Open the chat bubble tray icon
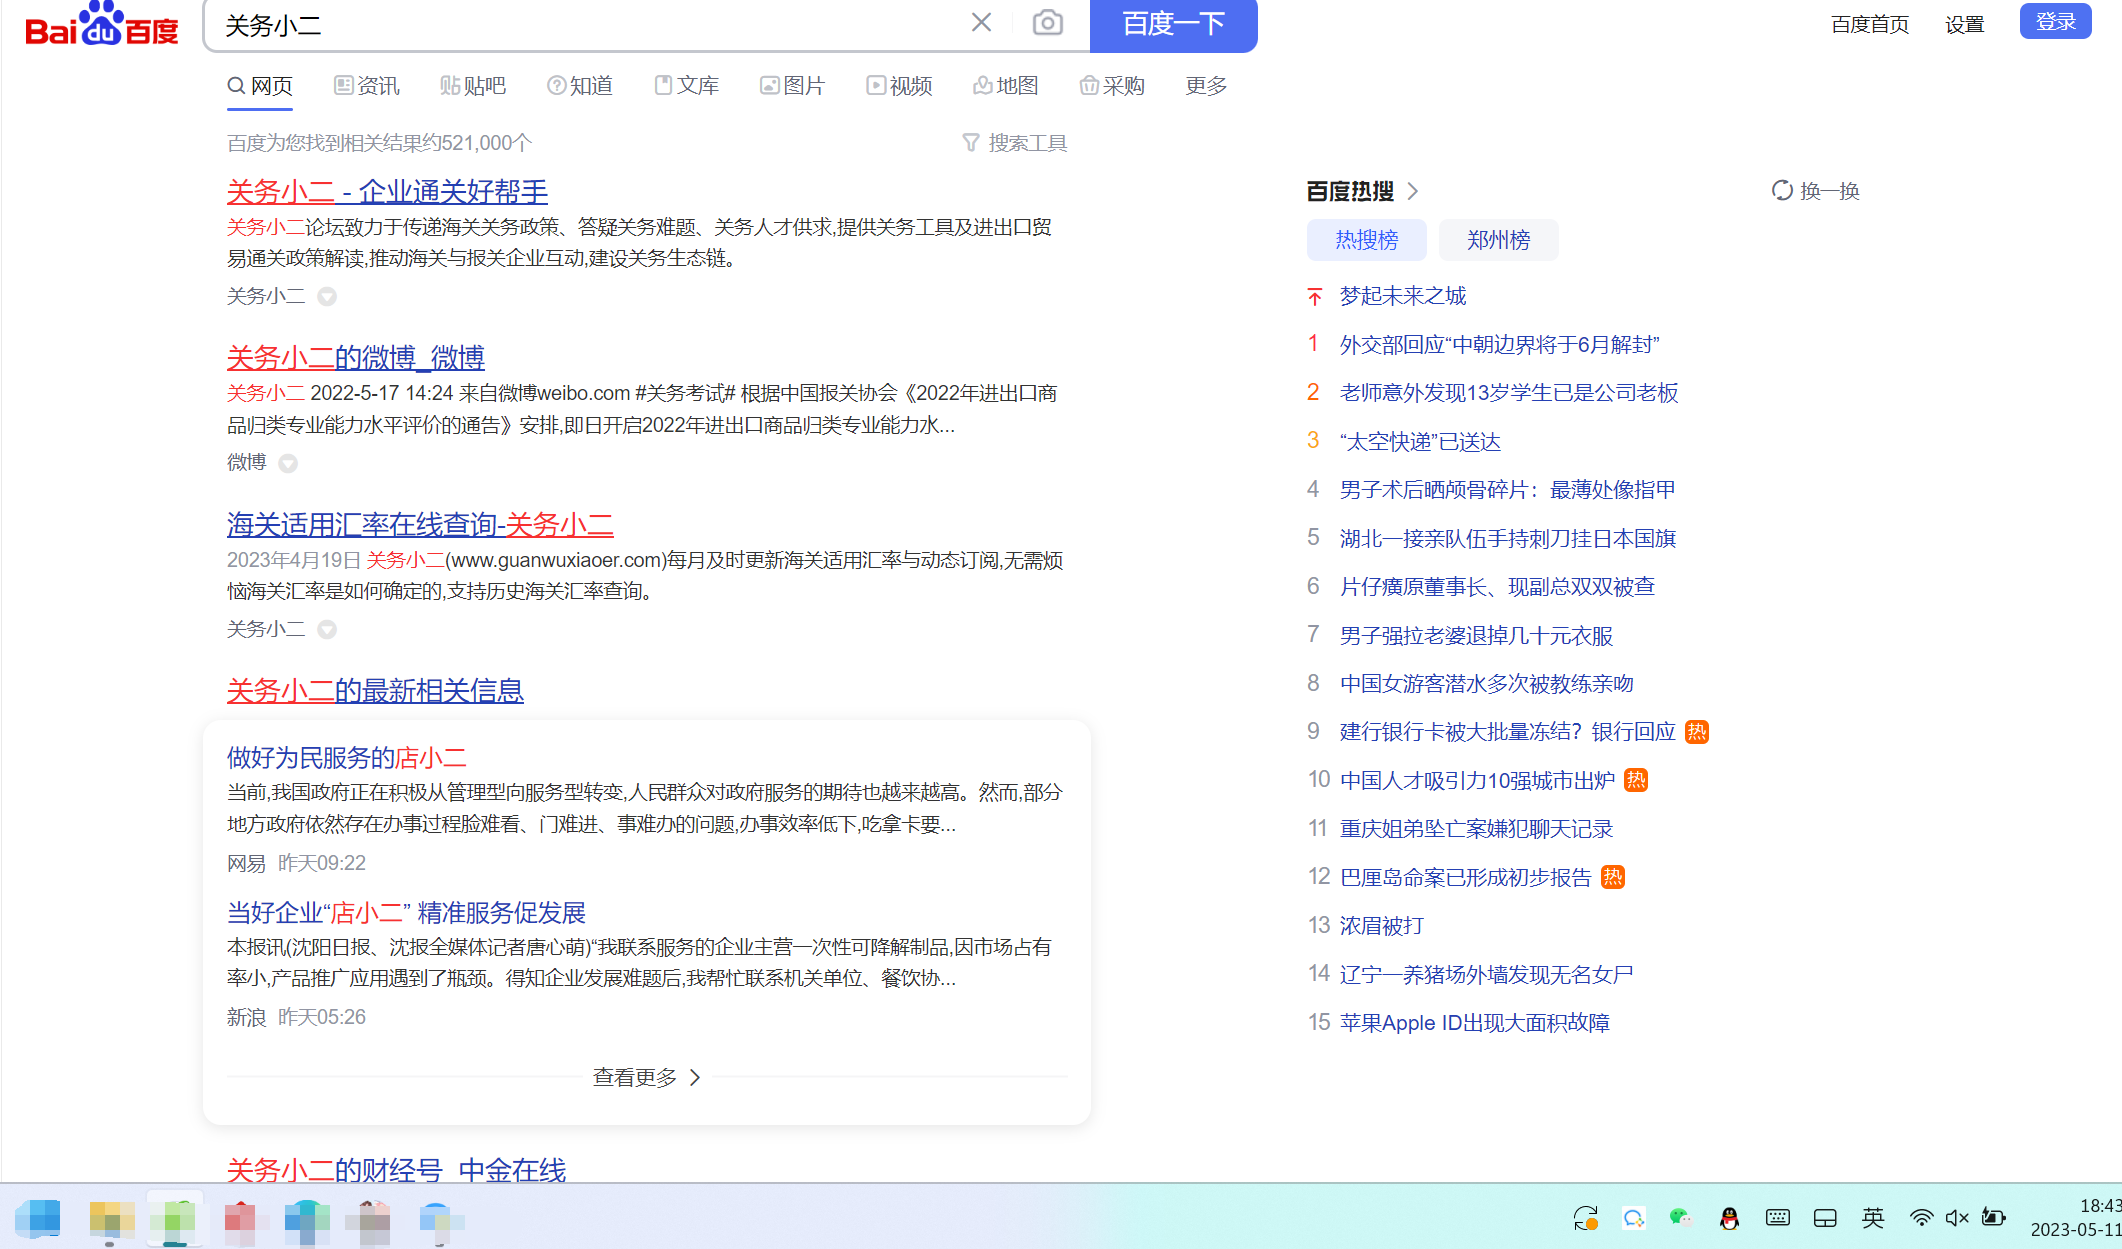 (x=1634, y=1218)
